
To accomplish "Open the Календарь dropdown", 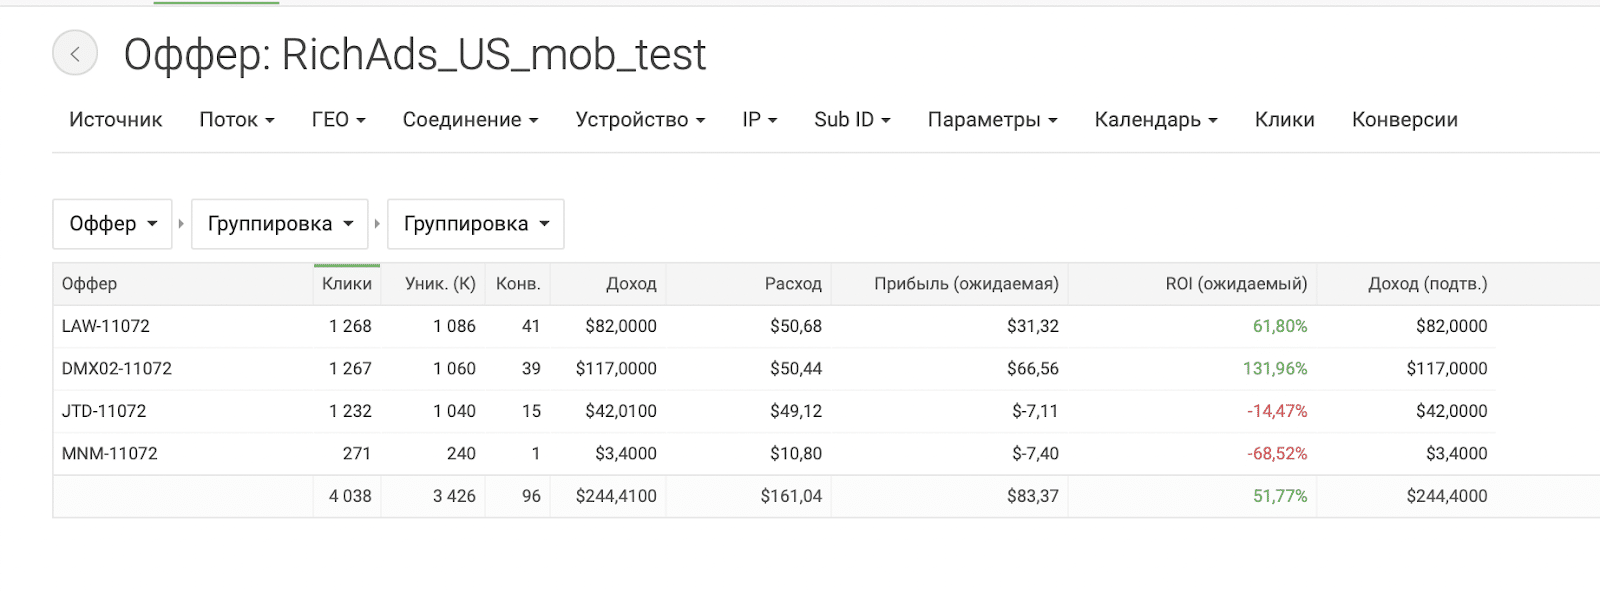I will tap(1157, 120).
